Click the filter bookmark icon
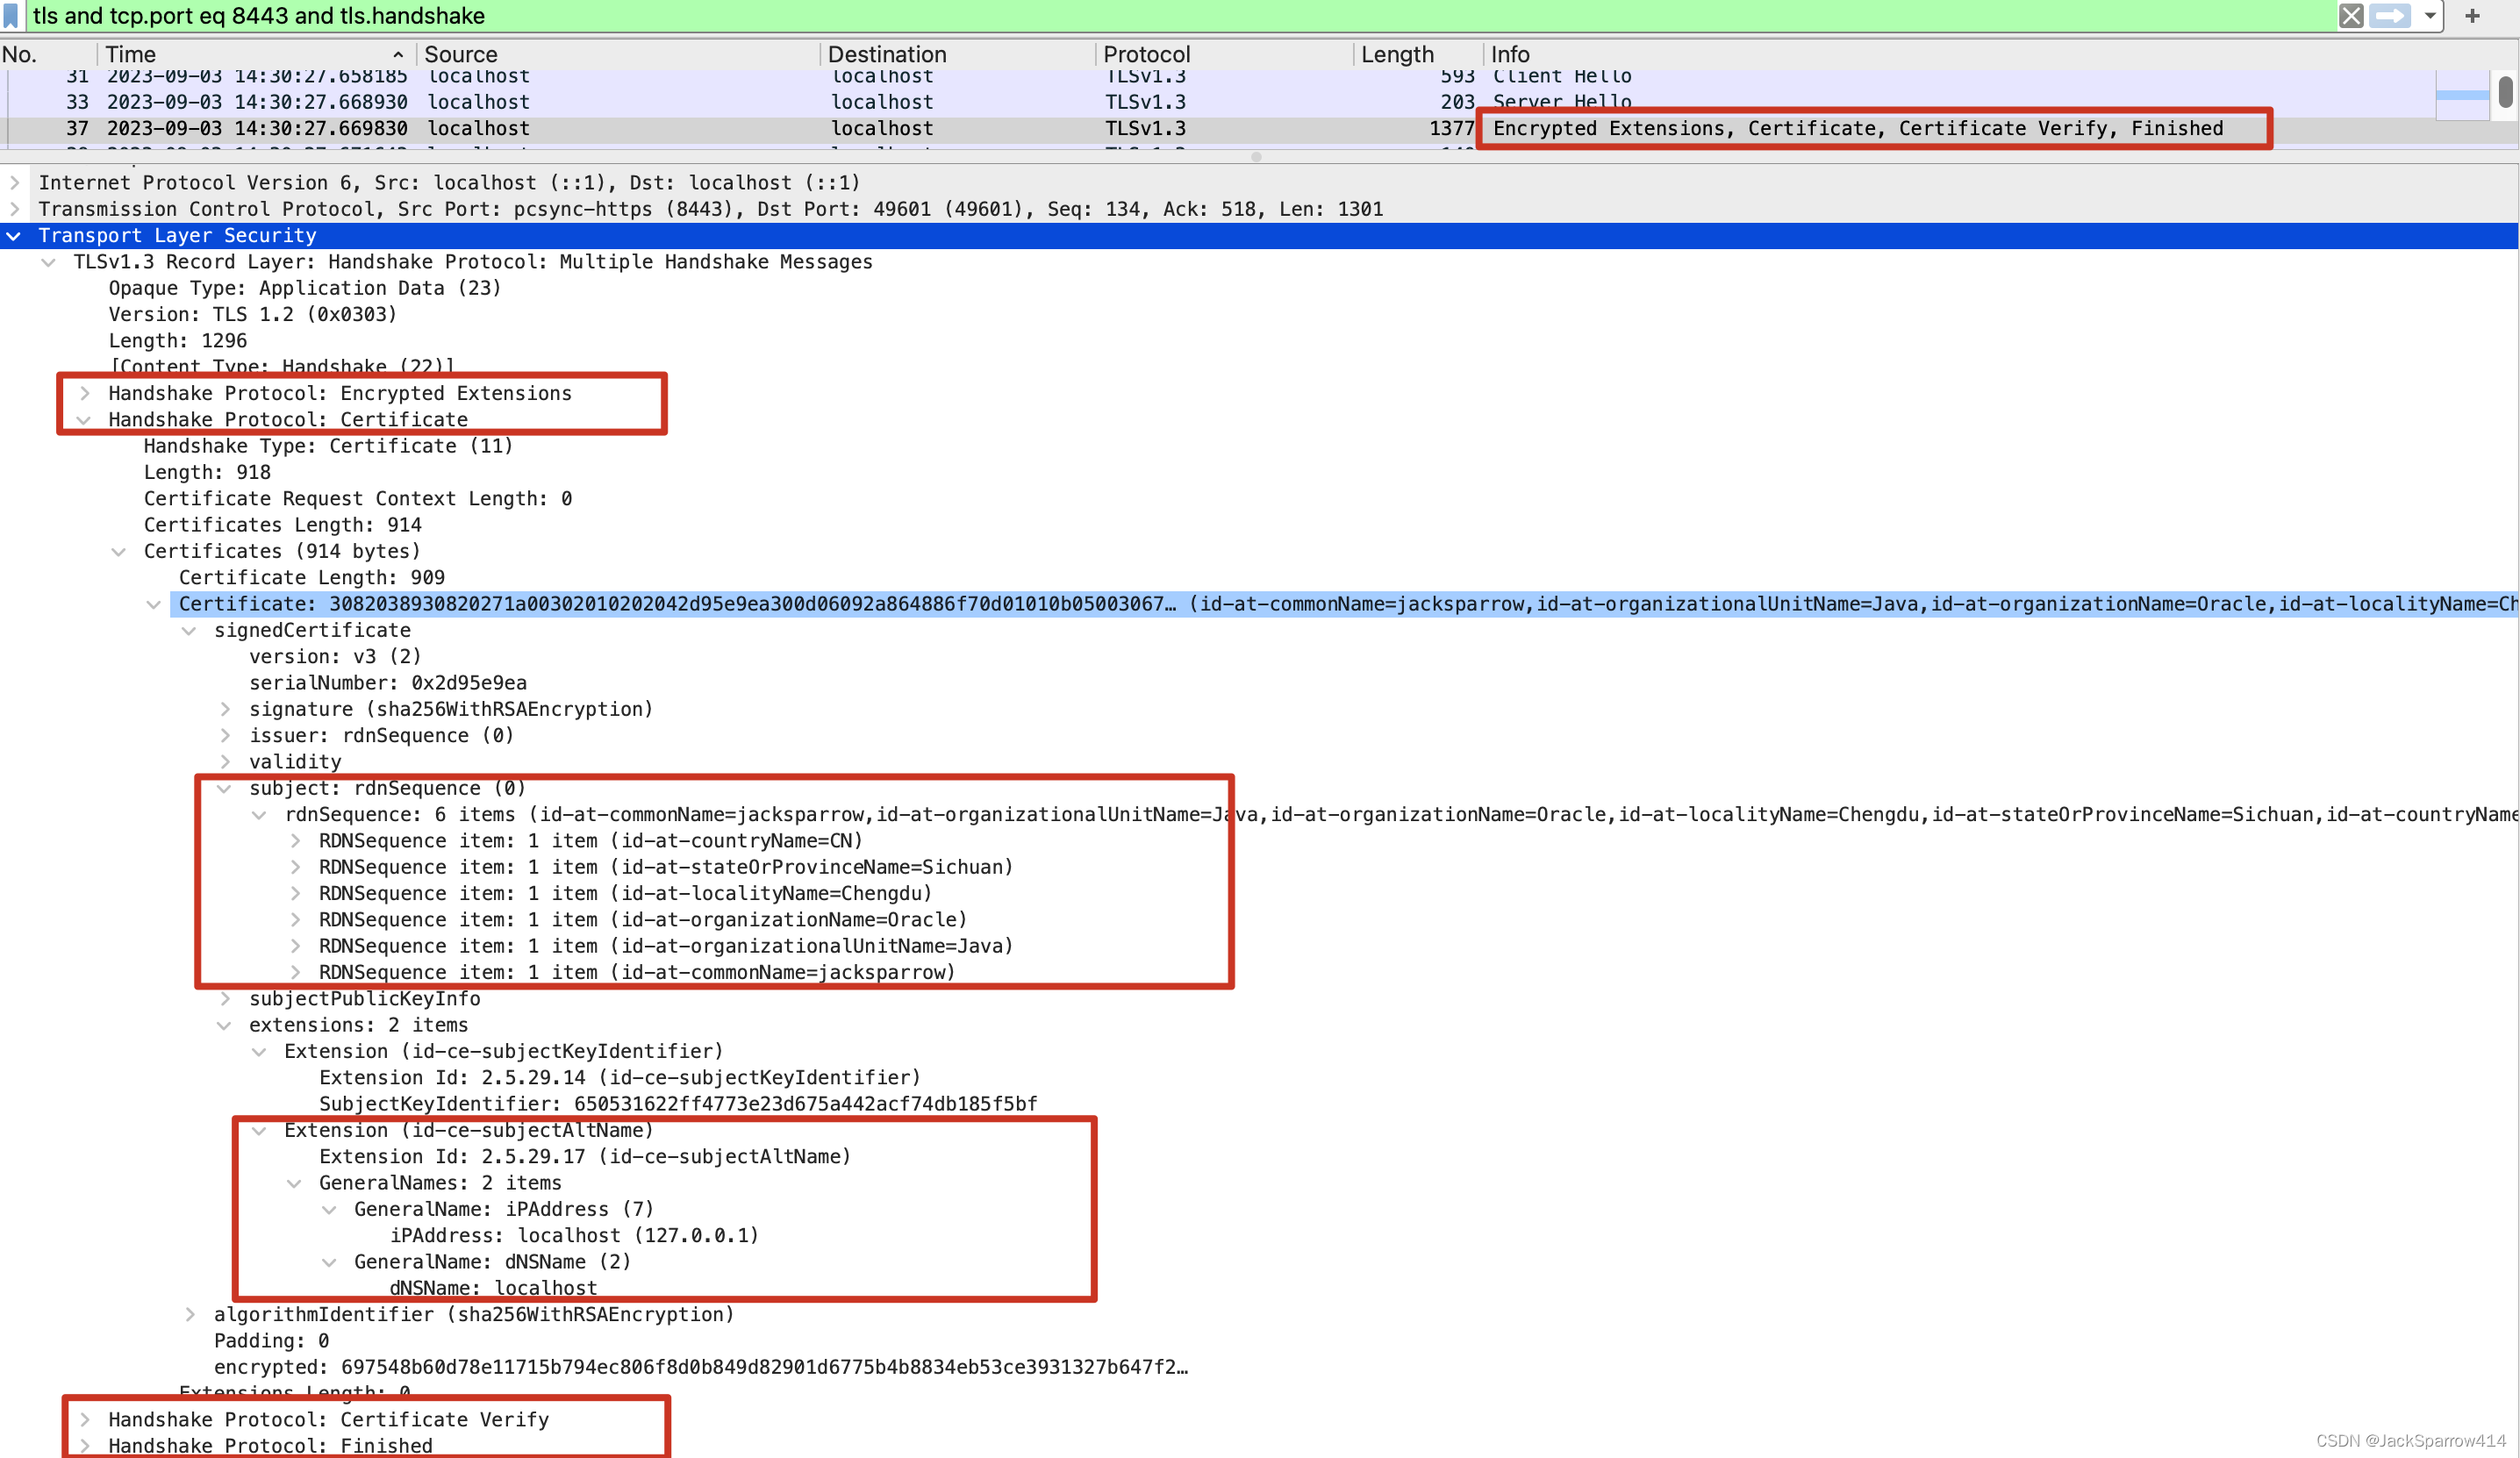This screenshot has height=1458, width=2520. pyautogui.click(x=11, y=16)
